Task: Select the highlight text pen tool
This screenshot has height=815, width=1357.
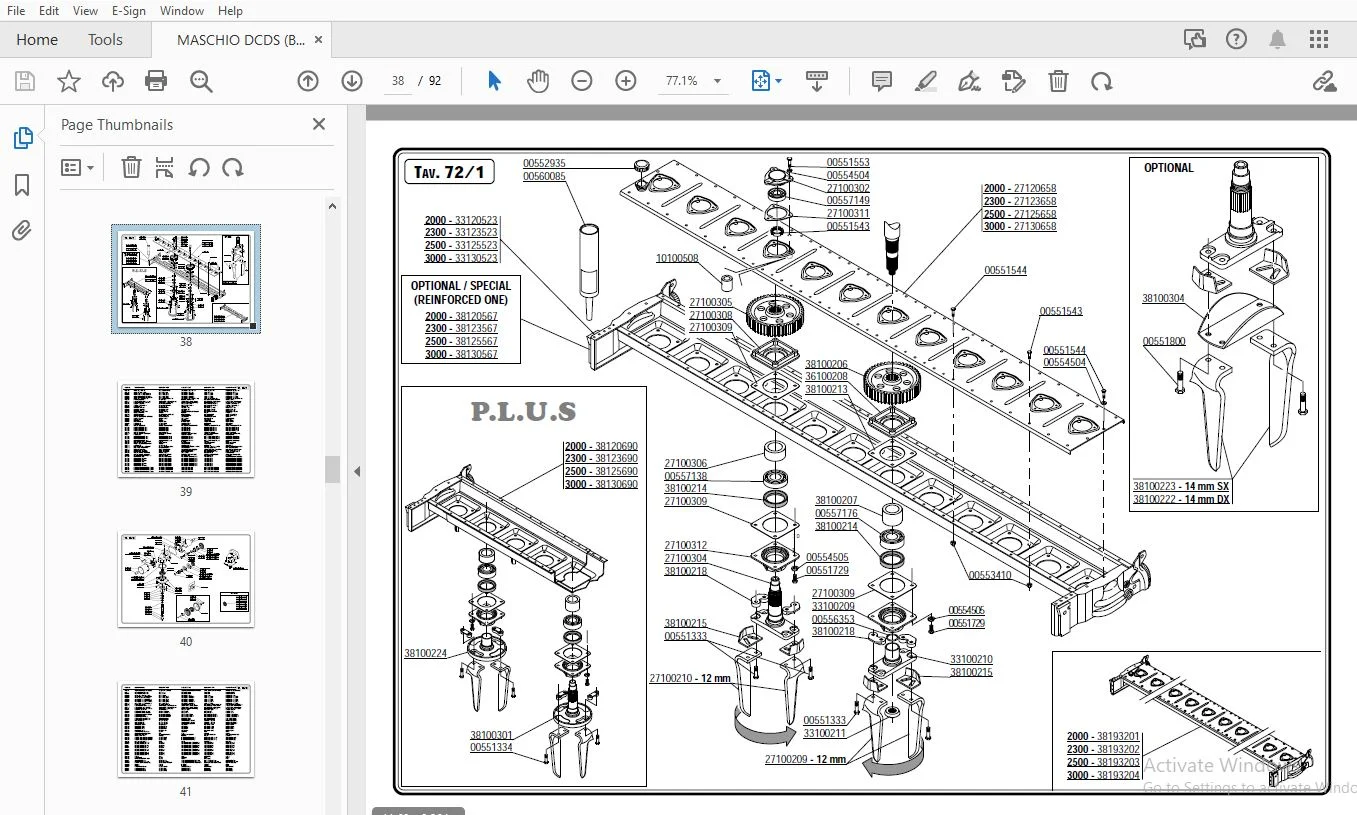Action: [x=926, y=81]
